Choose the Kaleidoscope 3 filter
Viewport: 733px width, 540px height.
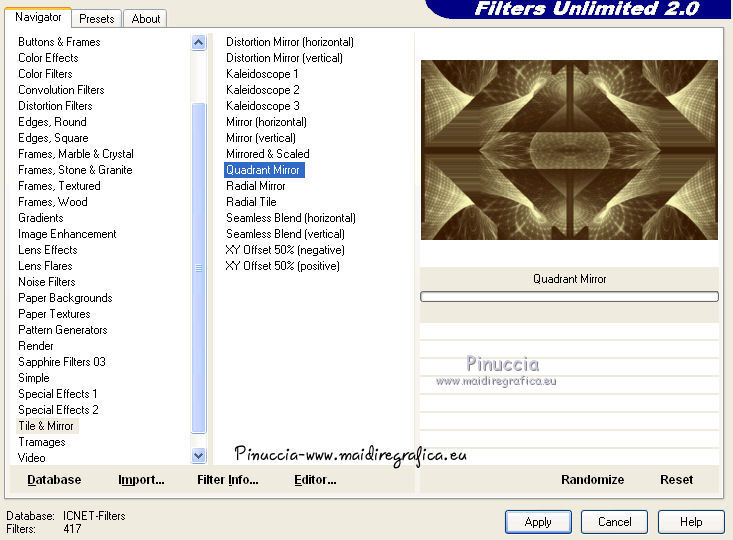point(263,106)
